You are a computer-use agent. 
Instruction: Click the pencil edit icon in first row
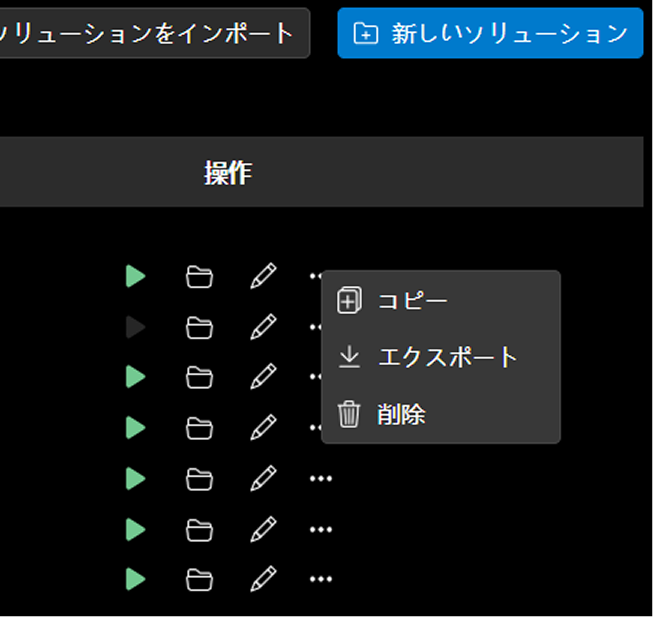[x=263, y=276]
